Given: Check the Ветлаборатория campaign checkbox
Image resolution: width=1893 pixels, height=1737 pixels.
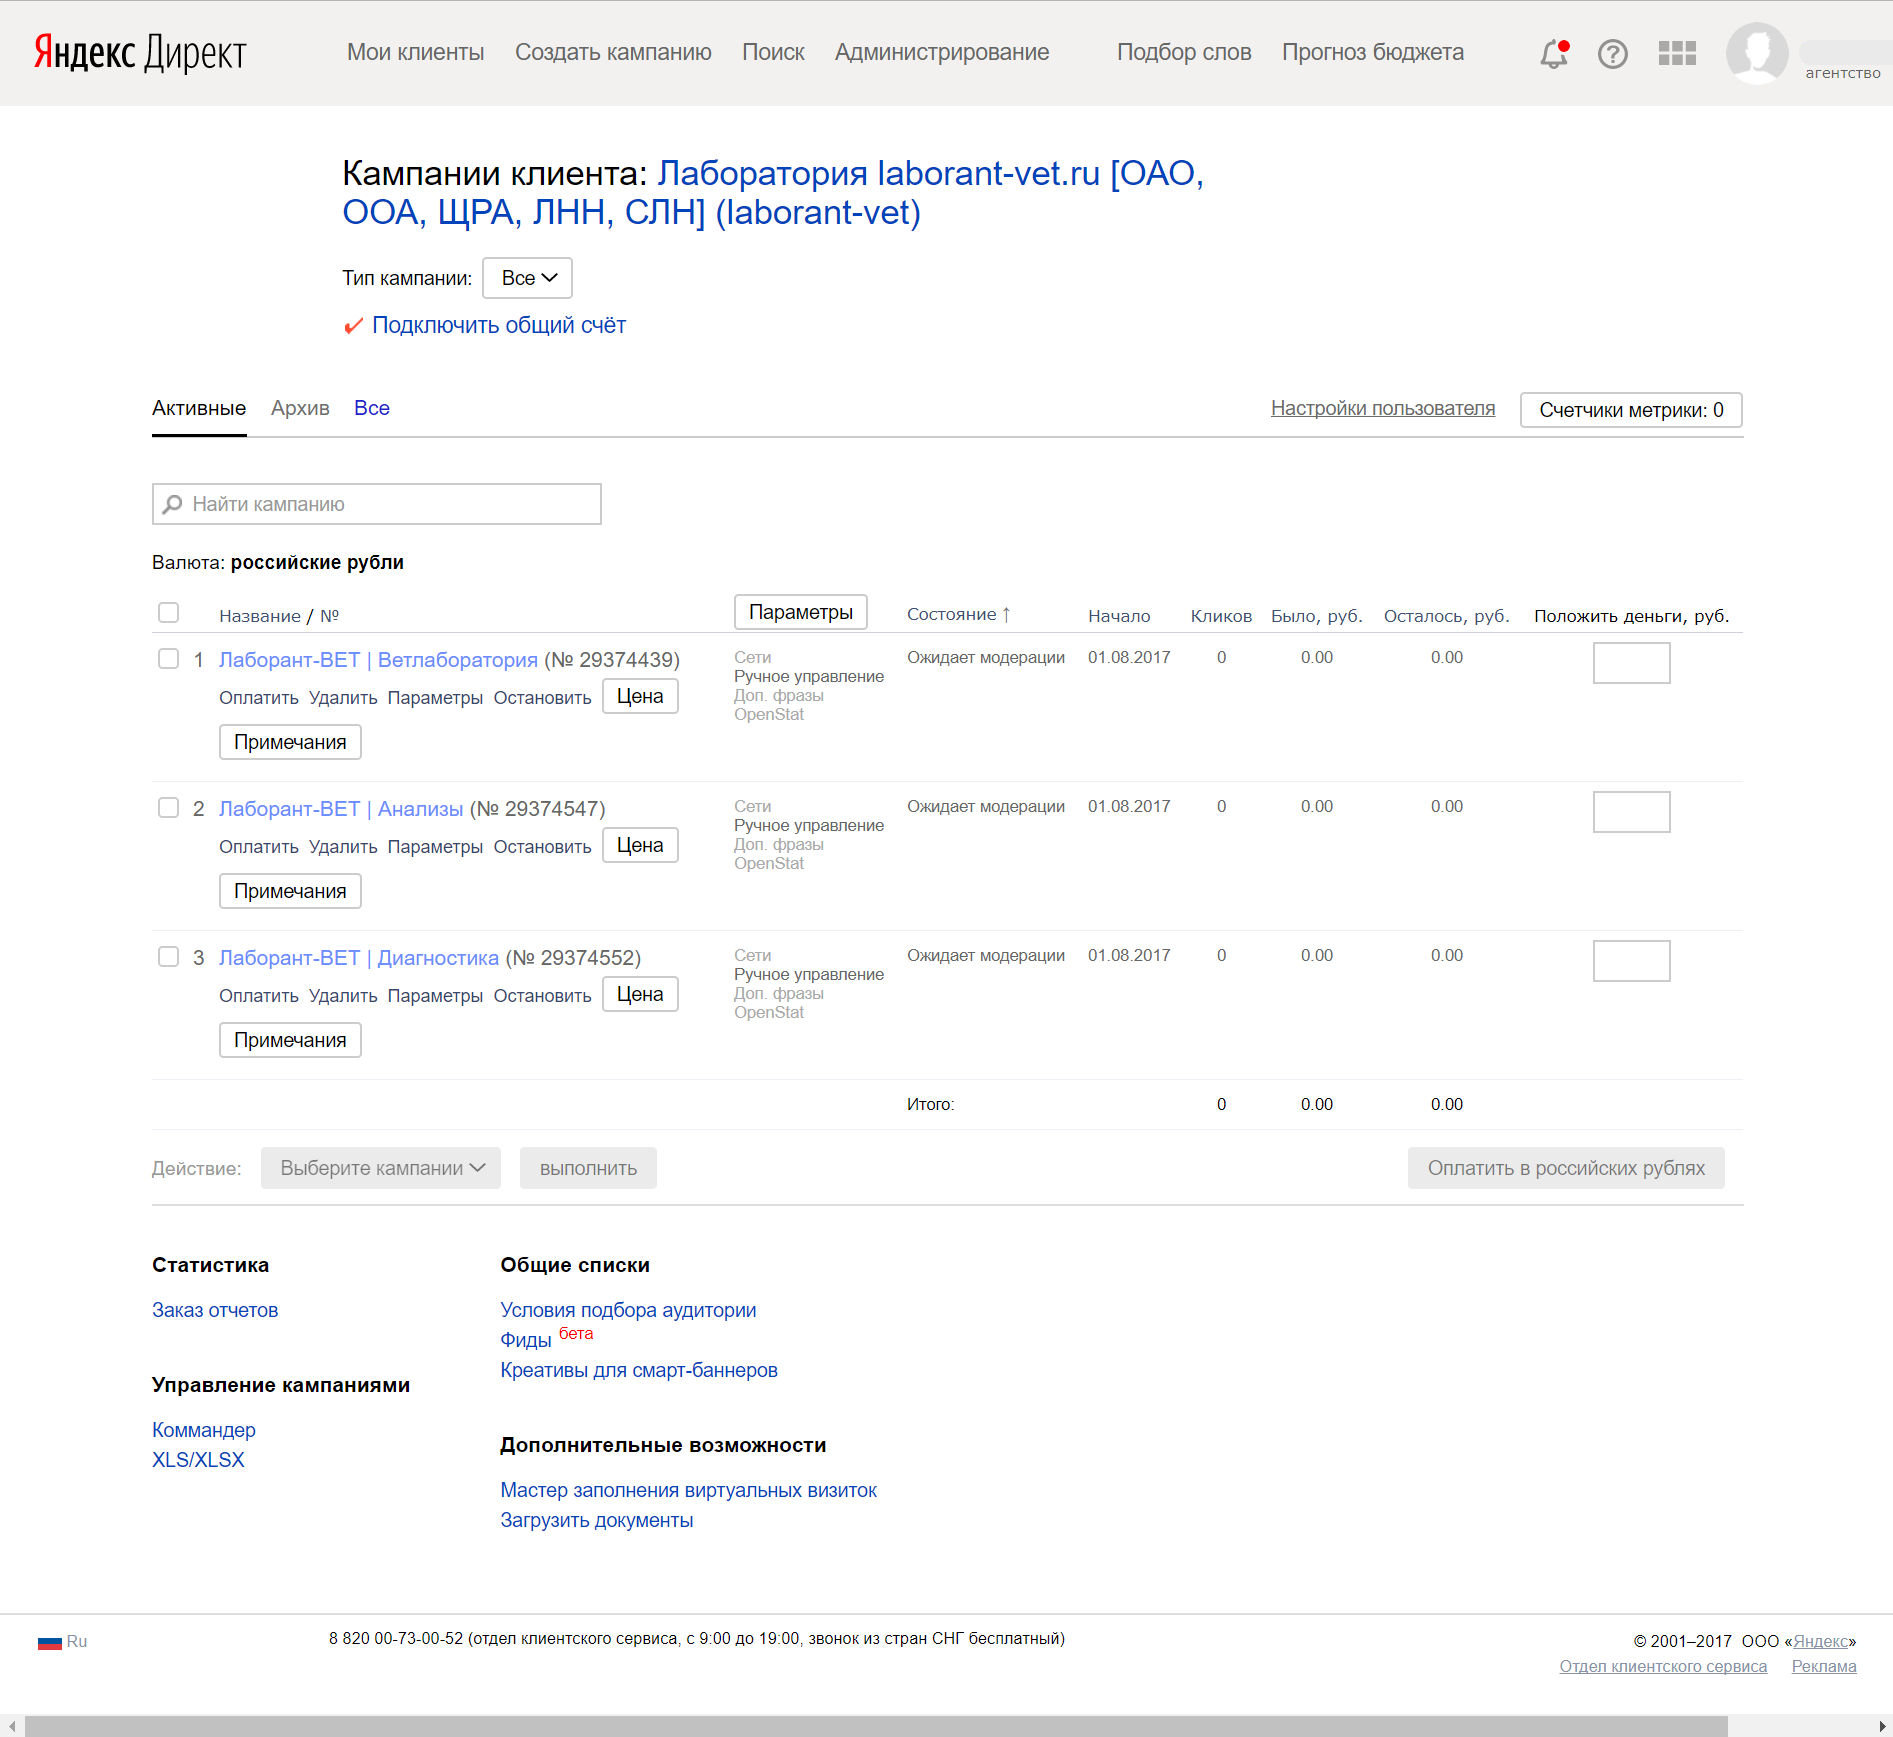Looking at the screenshot, I should pyautogui.click(x=168, y=658).
